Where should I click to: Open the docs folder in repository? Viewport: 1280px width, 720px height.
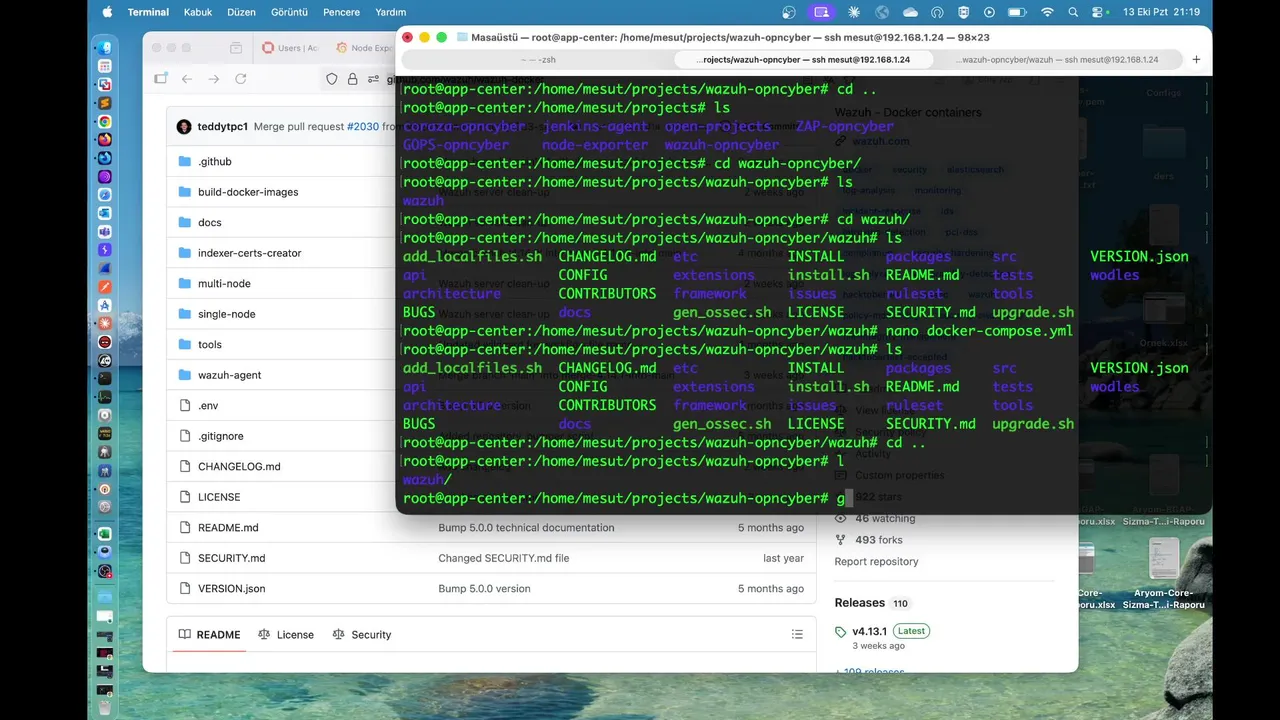pyautogui.click(x=209, y=222)
